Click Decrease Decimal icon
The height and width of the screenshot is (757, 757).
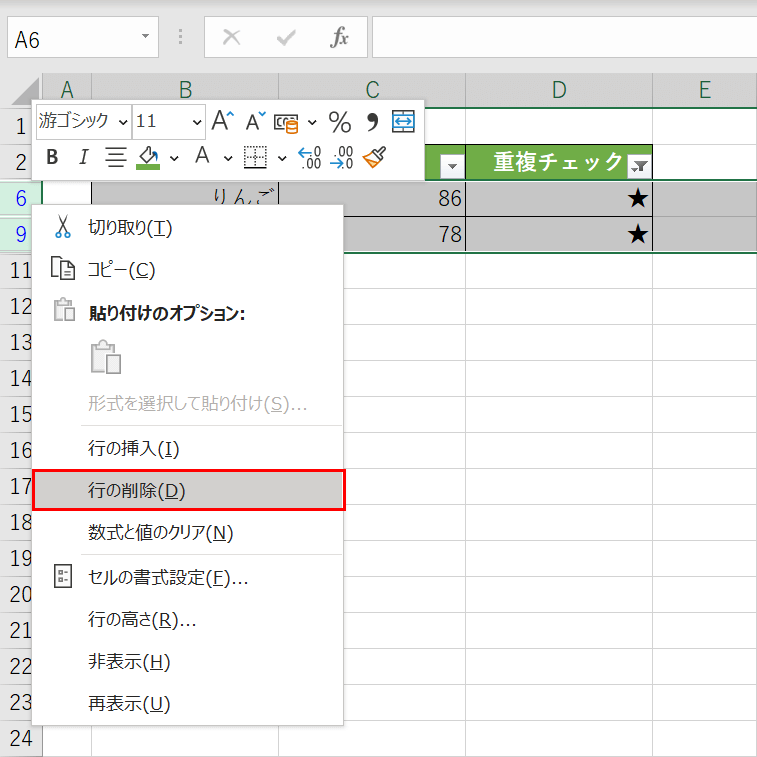tap(341, 157)
